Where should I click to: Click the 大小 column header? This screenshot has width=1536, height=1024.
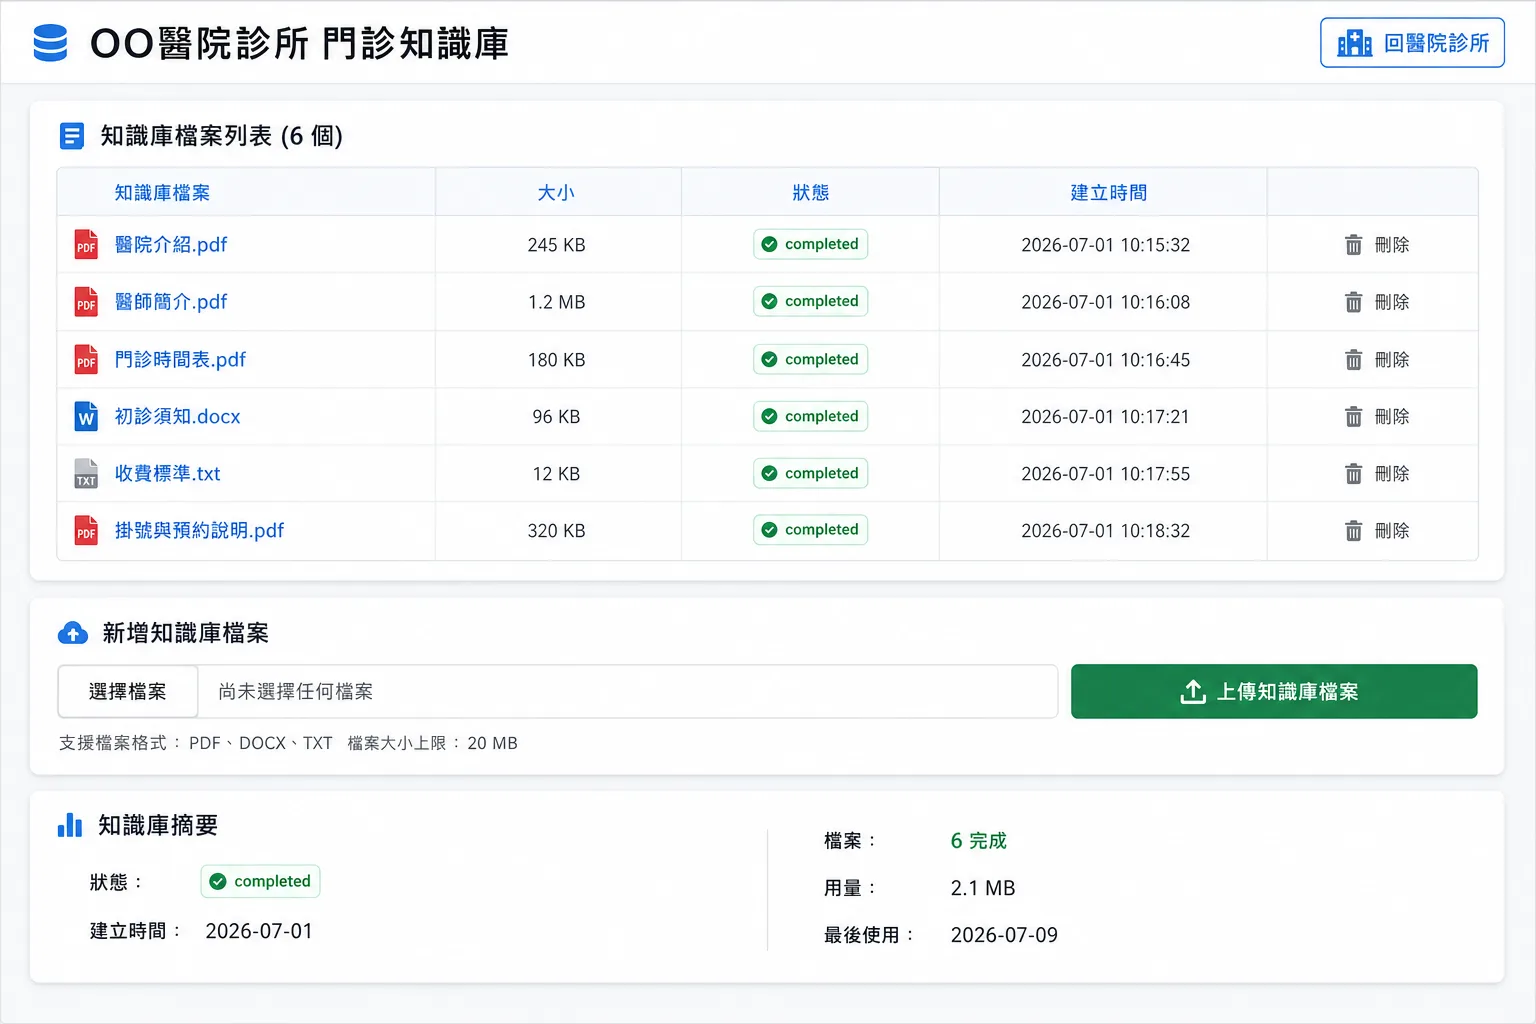(x=556, y=193)
